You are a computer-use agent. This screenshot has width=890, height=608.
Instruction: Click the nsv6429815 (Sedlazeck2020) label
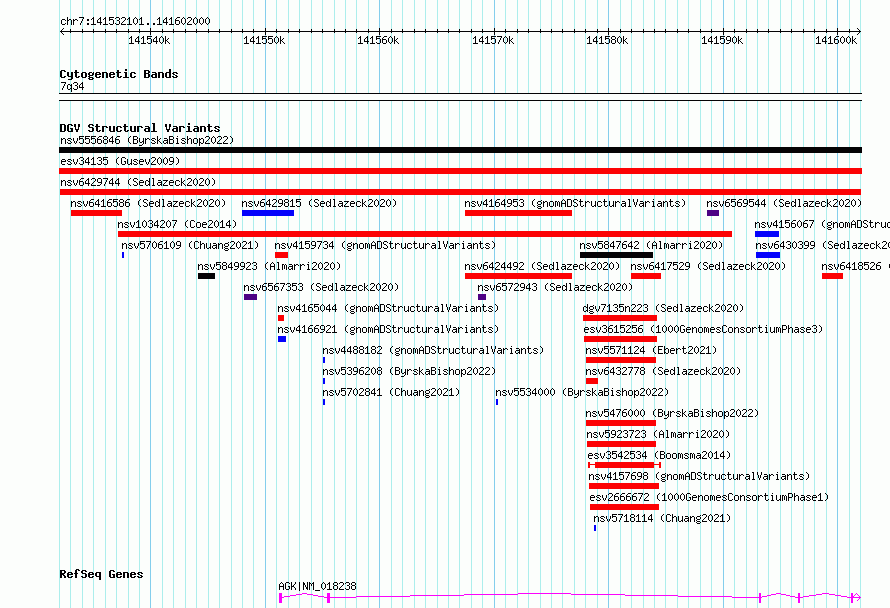(319, 203)
